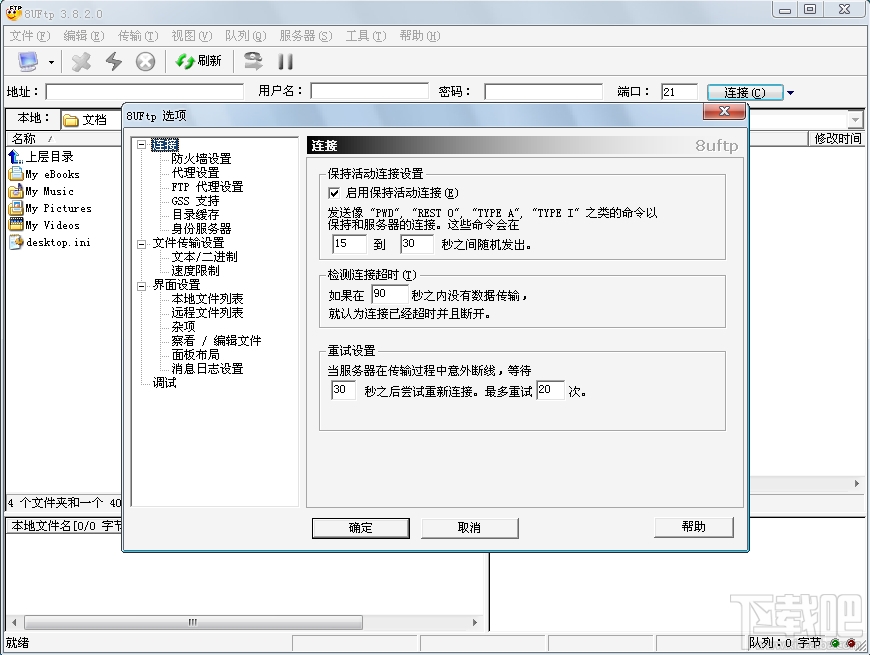Click the lightning quick-connect toolbar icon
This screenshot has width=870, height=655.
(114, 61)
